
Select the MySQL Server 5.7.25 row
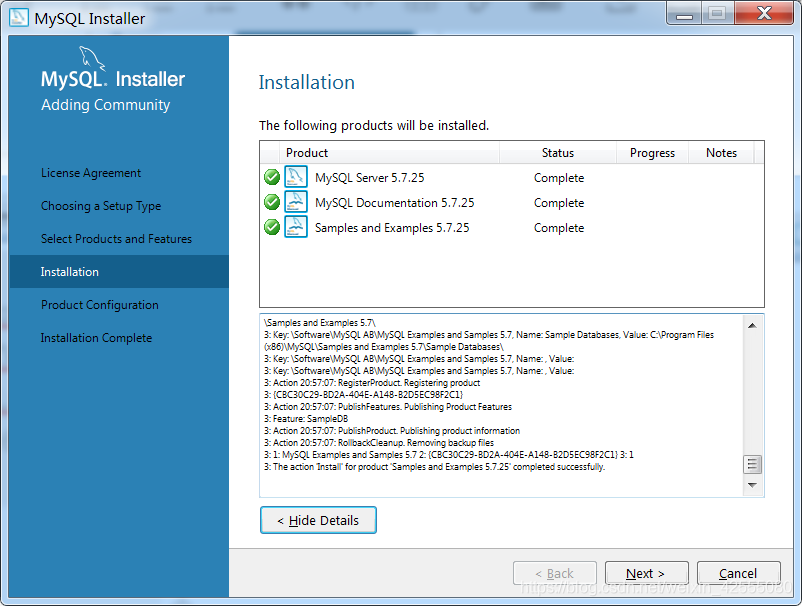click(x=511, y=177)
